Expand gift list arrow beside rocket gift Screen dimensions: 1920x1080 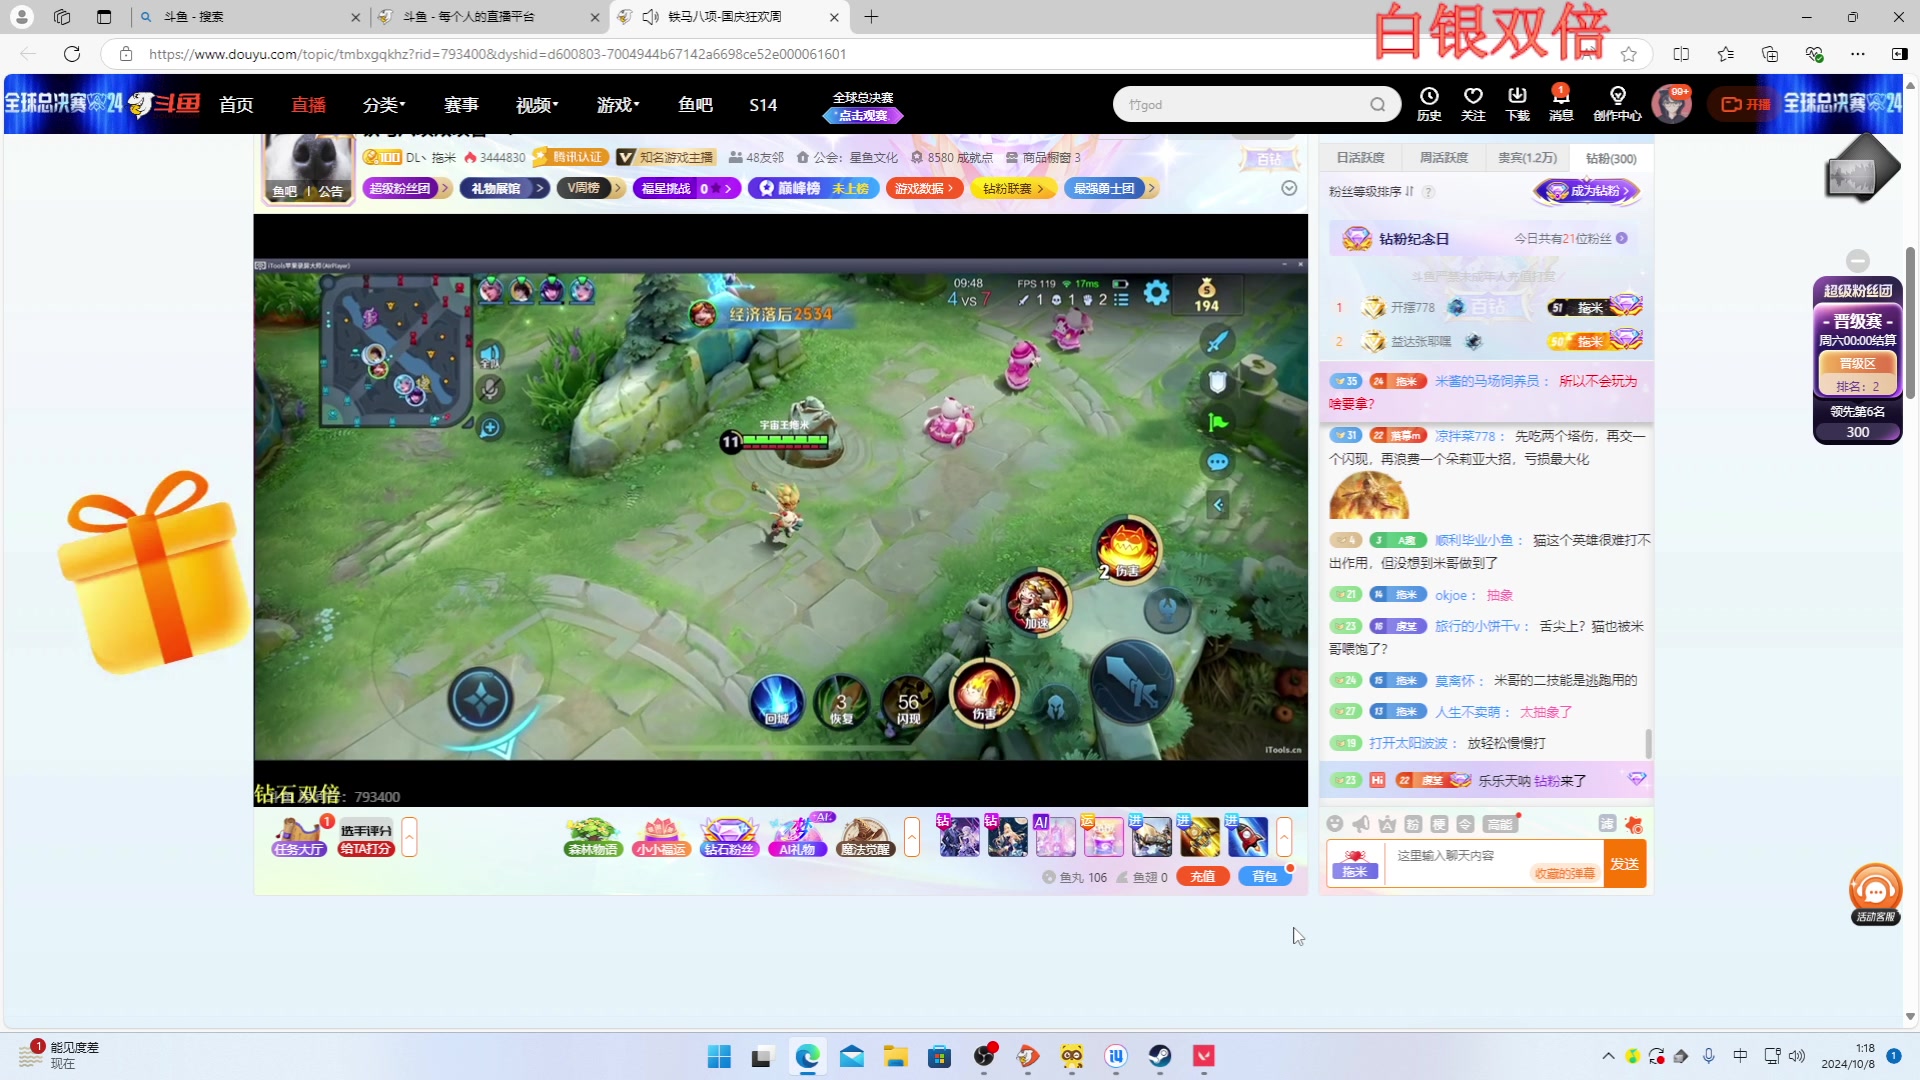[x=1284, y=837]
